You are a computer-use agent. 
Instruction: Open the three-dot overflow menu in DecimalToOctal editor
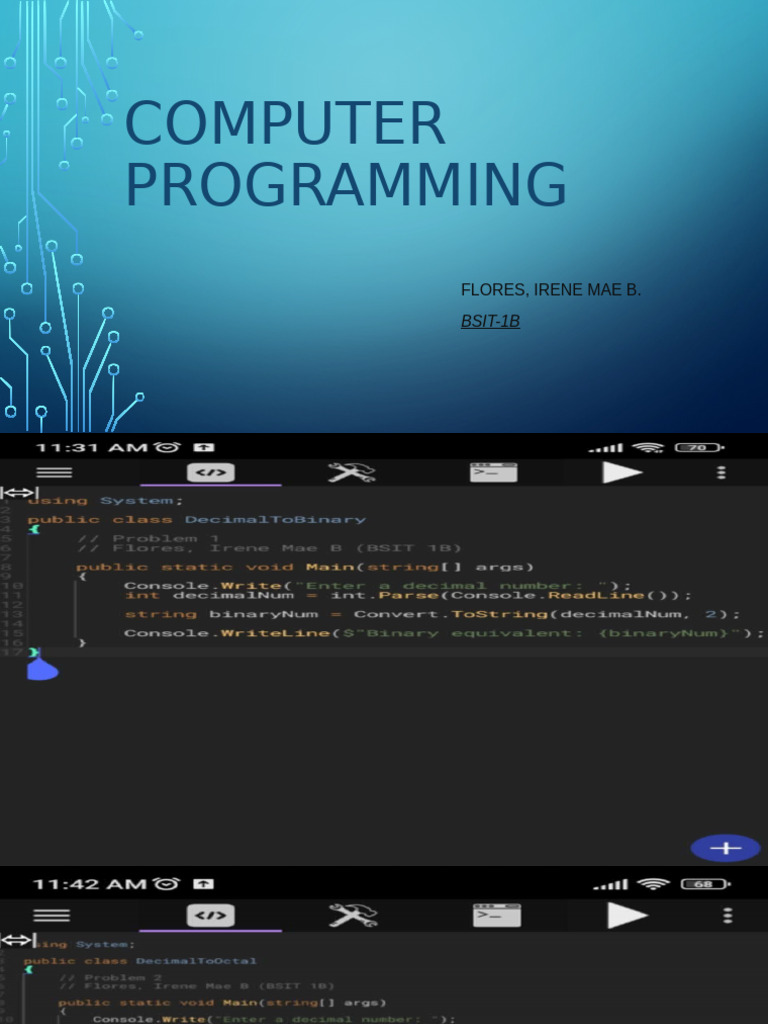coord(727,915)
